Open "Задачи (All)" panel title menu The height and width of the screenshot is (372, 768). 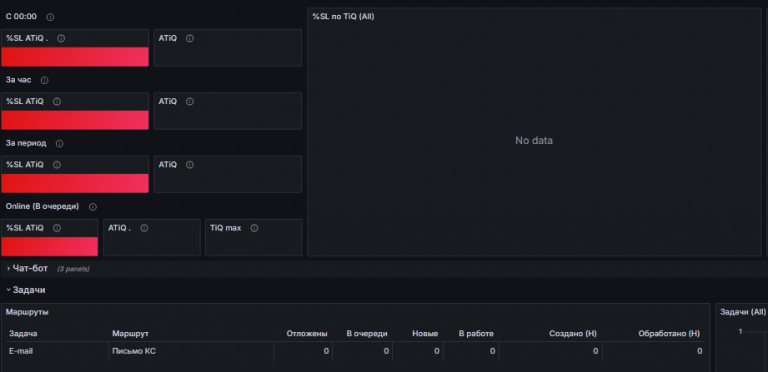point(743,312)
